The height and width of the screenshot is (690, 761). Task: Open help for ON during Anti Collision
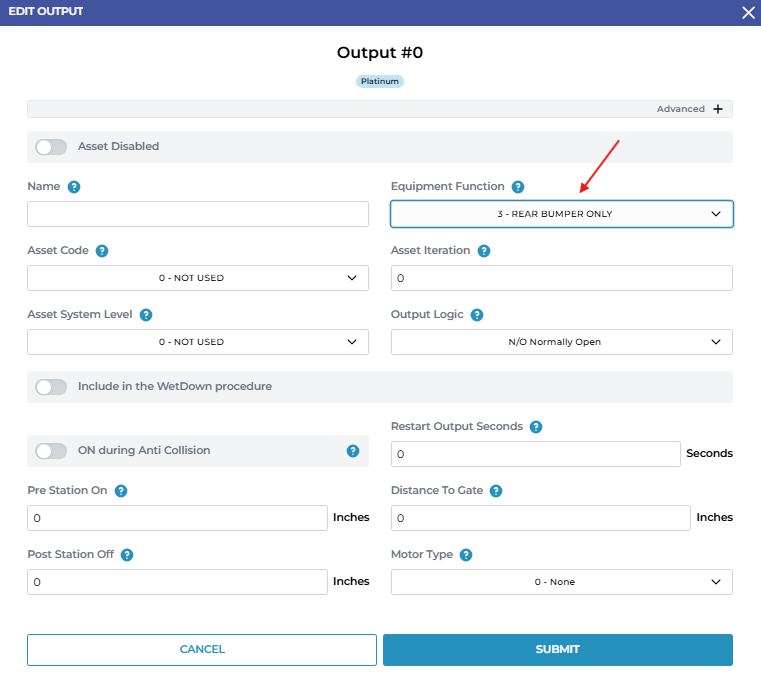pyautogui.click(x=353, y=451)
